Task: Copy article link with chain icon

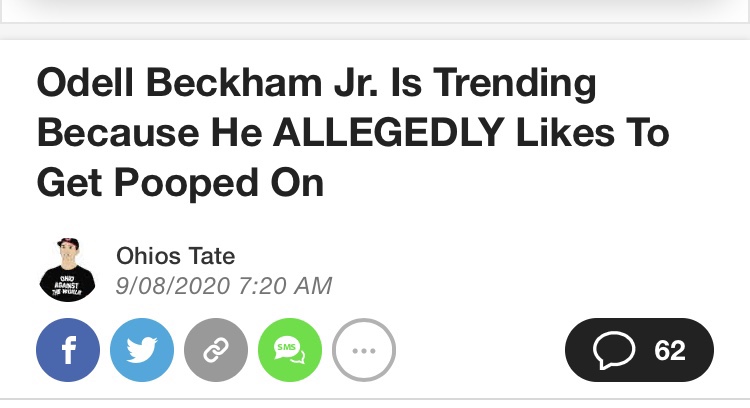Action: point(216,350)
